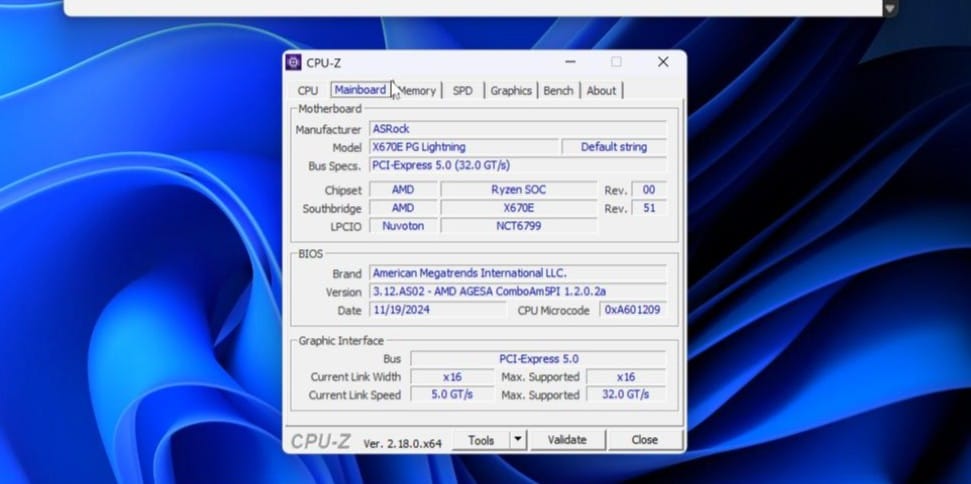Click the Graphic Interface Bus PCI-Express 5.0 field
Screen dimensions: 971x484
[538, 359]
